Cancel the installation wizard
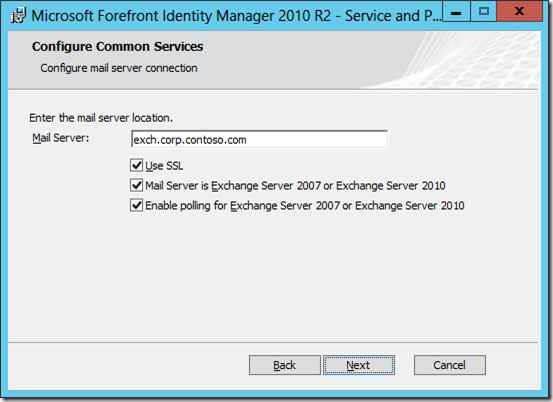The height and width of the screenshot is (402, 553). (450, 365)
